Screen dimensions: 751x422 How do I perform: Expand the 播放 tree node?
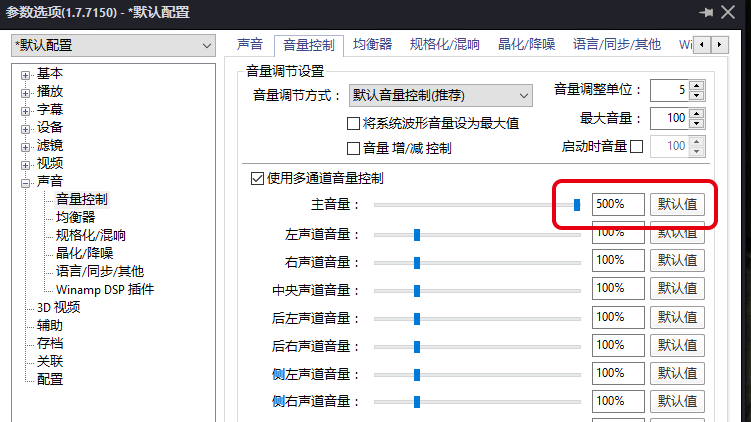coord(25,92)
